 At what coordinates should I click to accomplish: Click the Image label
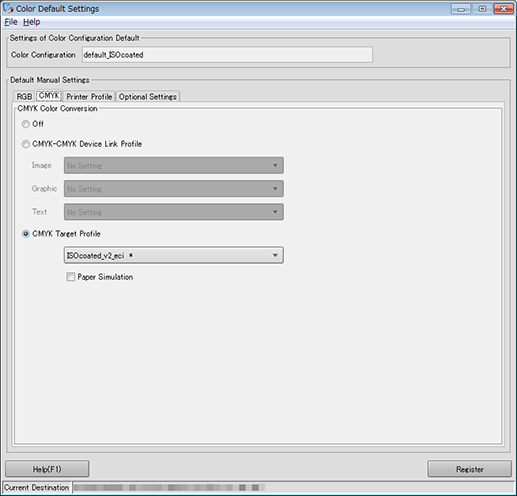tap(41, 165)
